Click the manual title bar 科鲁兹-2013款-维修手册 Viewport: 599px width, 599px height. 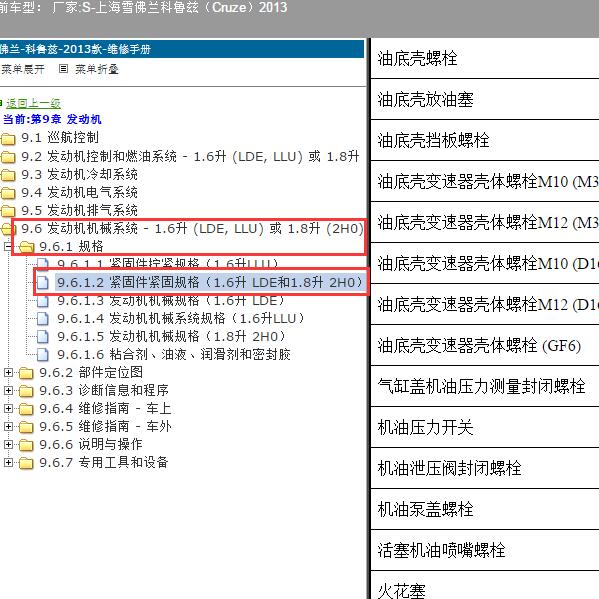[182, 49]
